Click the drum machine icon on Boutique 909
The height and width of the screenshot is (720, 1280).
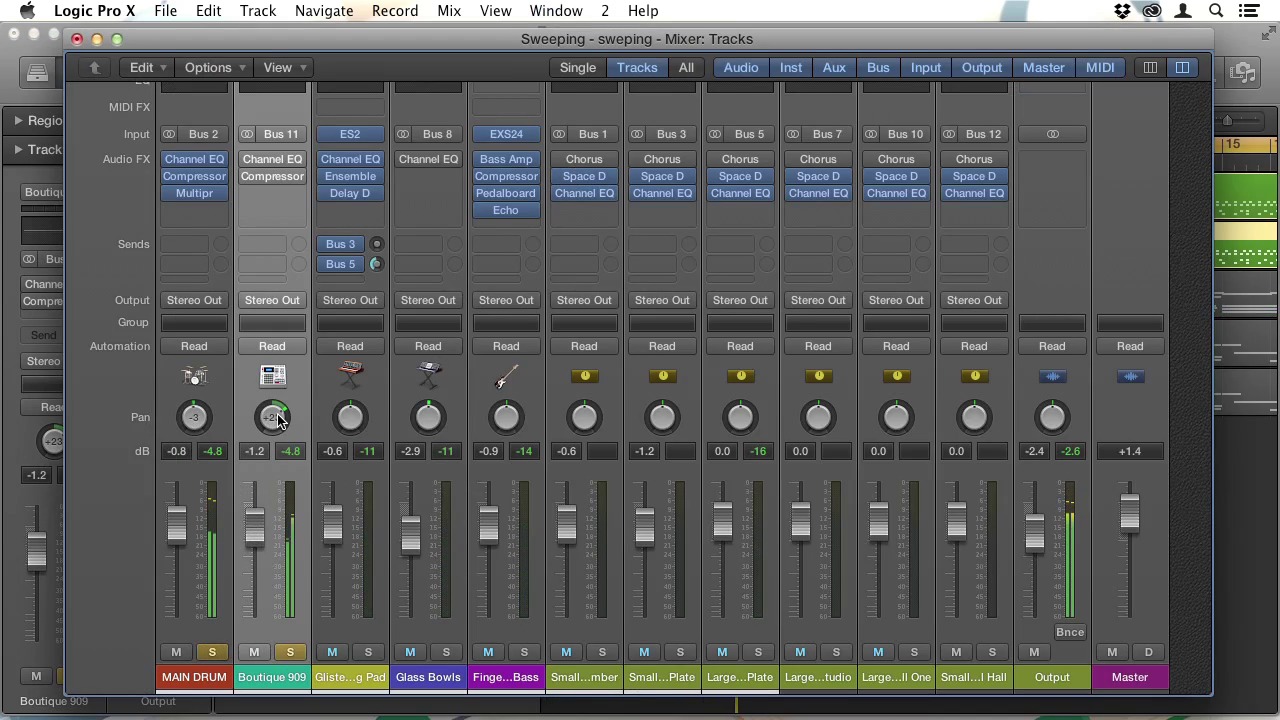(272, 376)
